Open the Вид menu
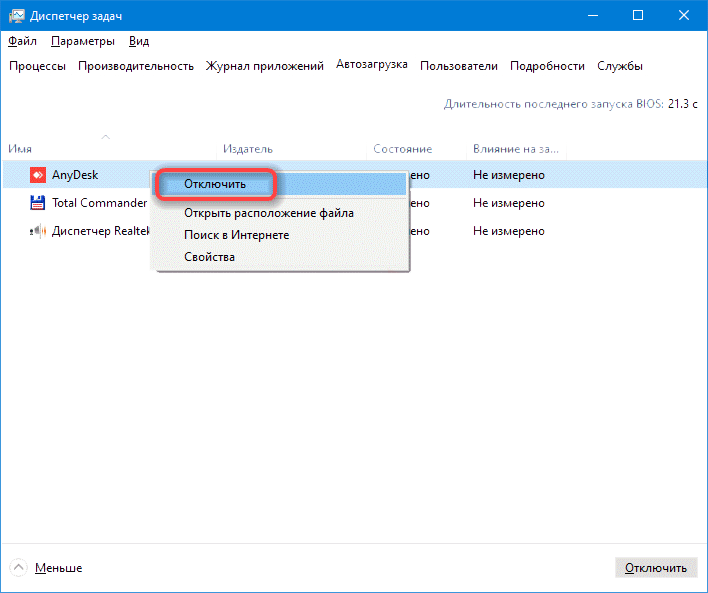This screenshot has height=593, width=708. click(x=139, y=41)
